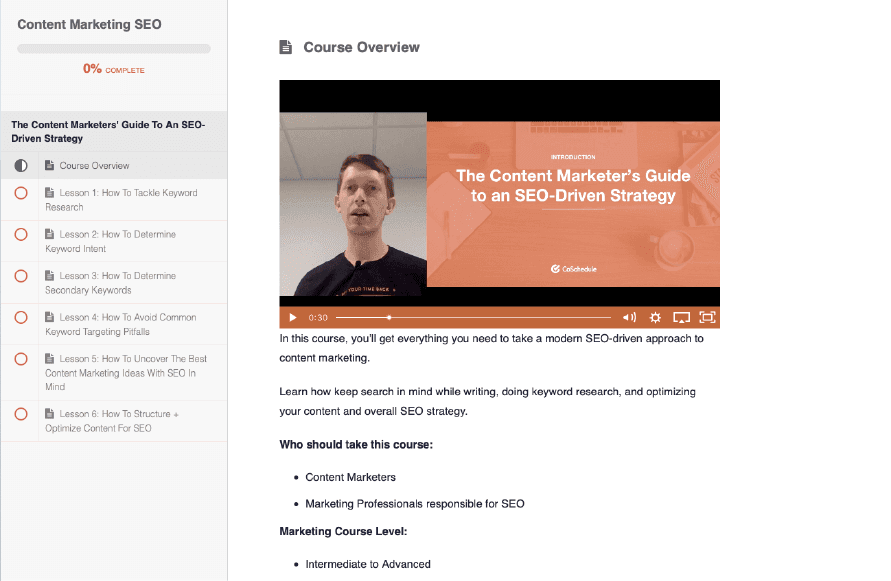Viewport: 891px width, 581px height.
Task: Click the AirPlay cast icon
Action: tap(681, 318)
